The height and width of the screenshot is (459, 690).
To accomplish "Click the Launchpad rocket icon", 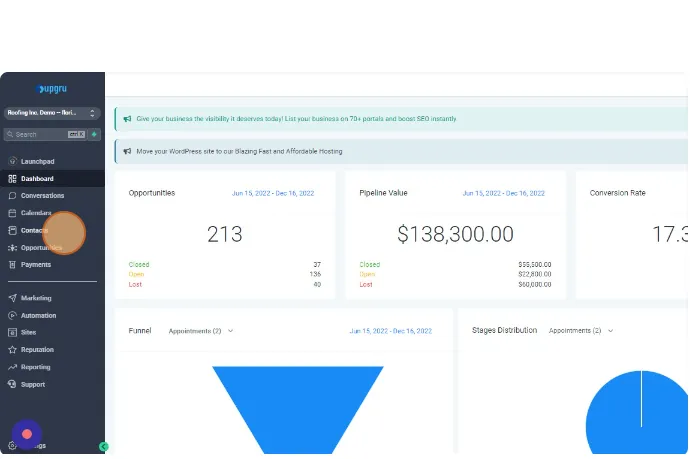I will 12,161.
